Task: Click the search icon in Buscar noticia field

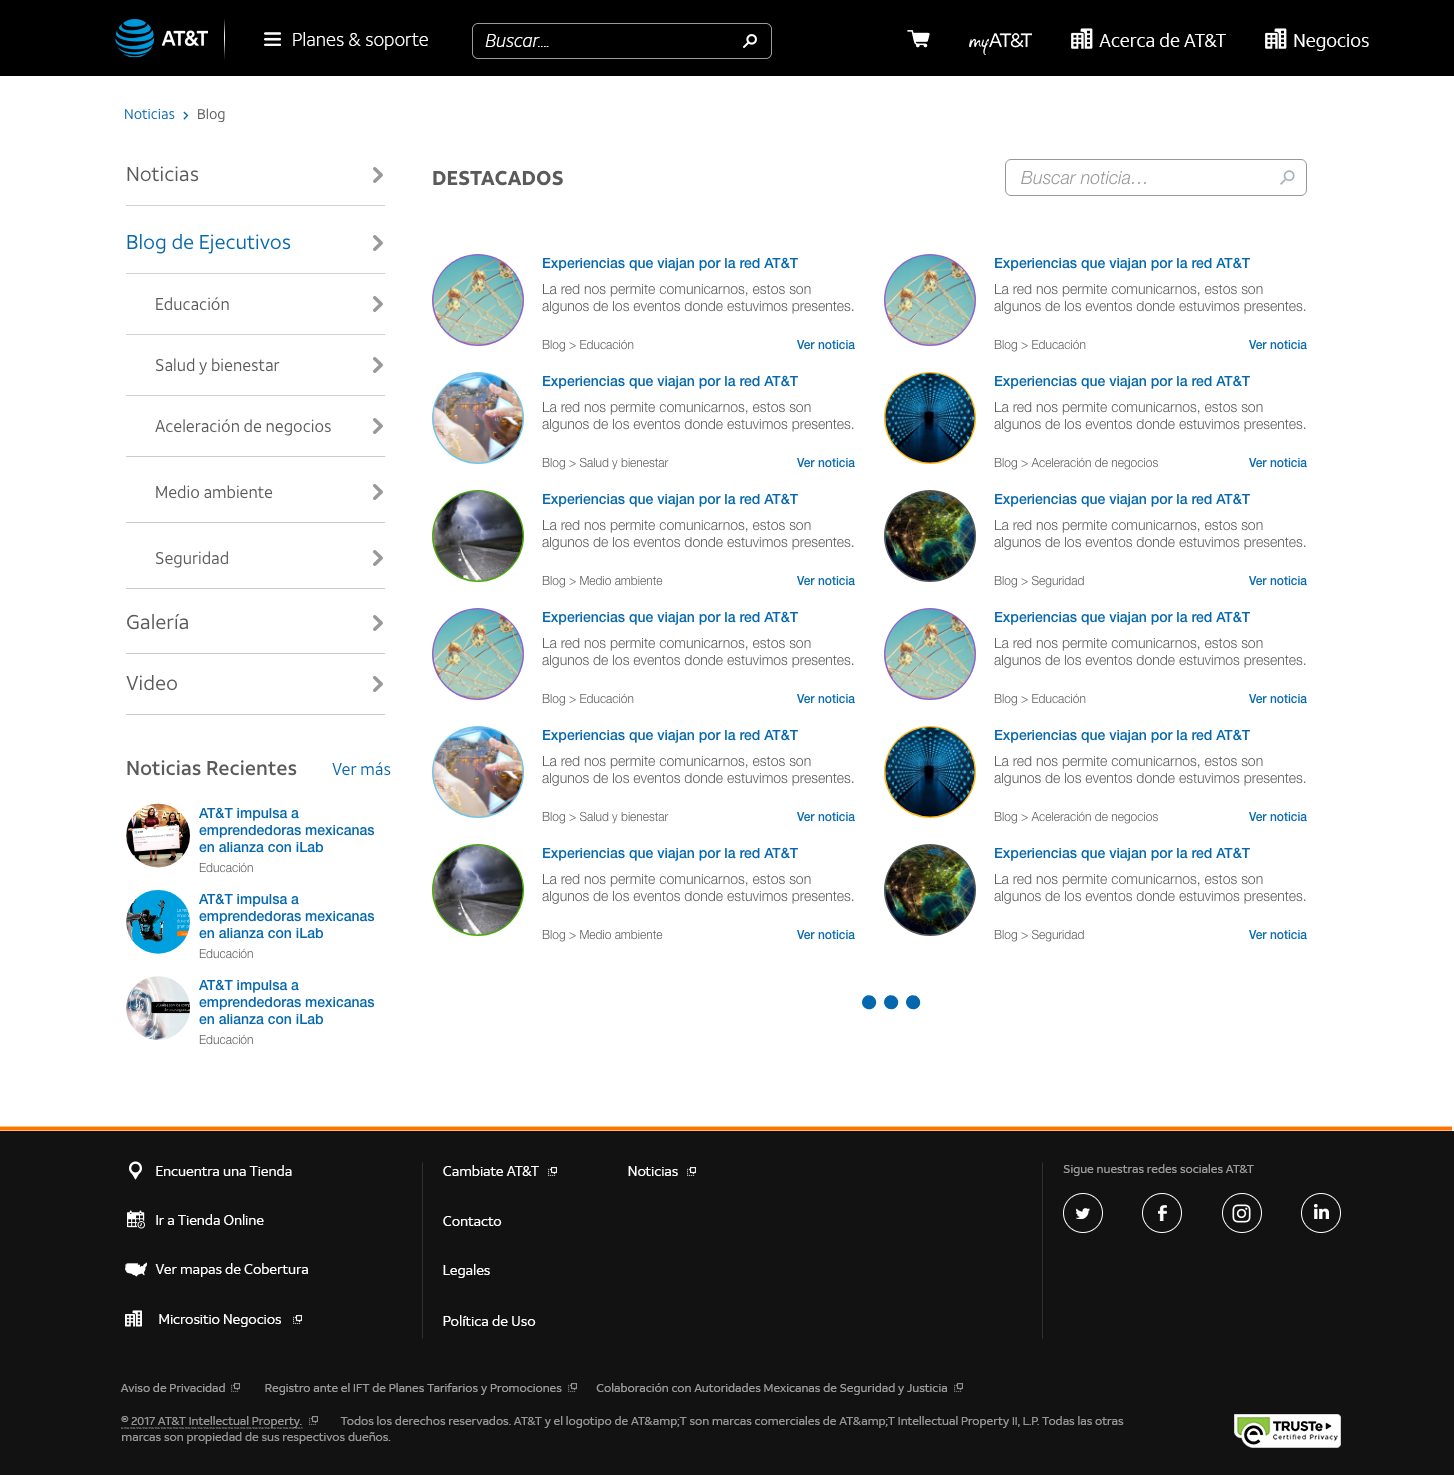Action: (x=1288, y=177)
